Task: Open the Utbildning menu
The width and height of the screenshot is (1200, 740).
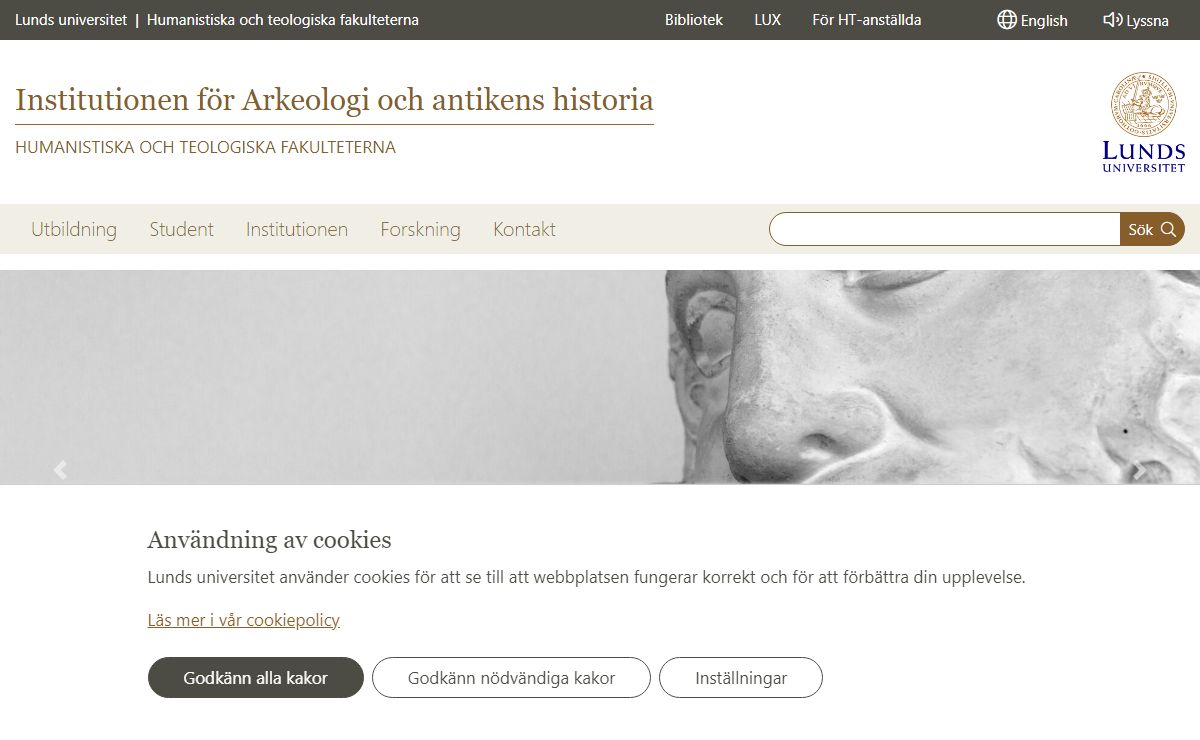Action: 74,229
